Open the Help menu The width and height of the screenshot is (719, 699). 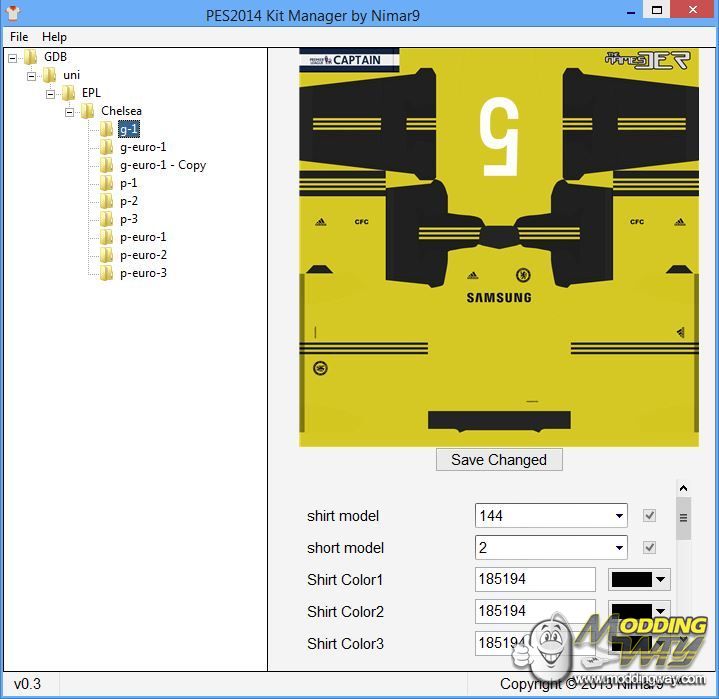(54, 37)
